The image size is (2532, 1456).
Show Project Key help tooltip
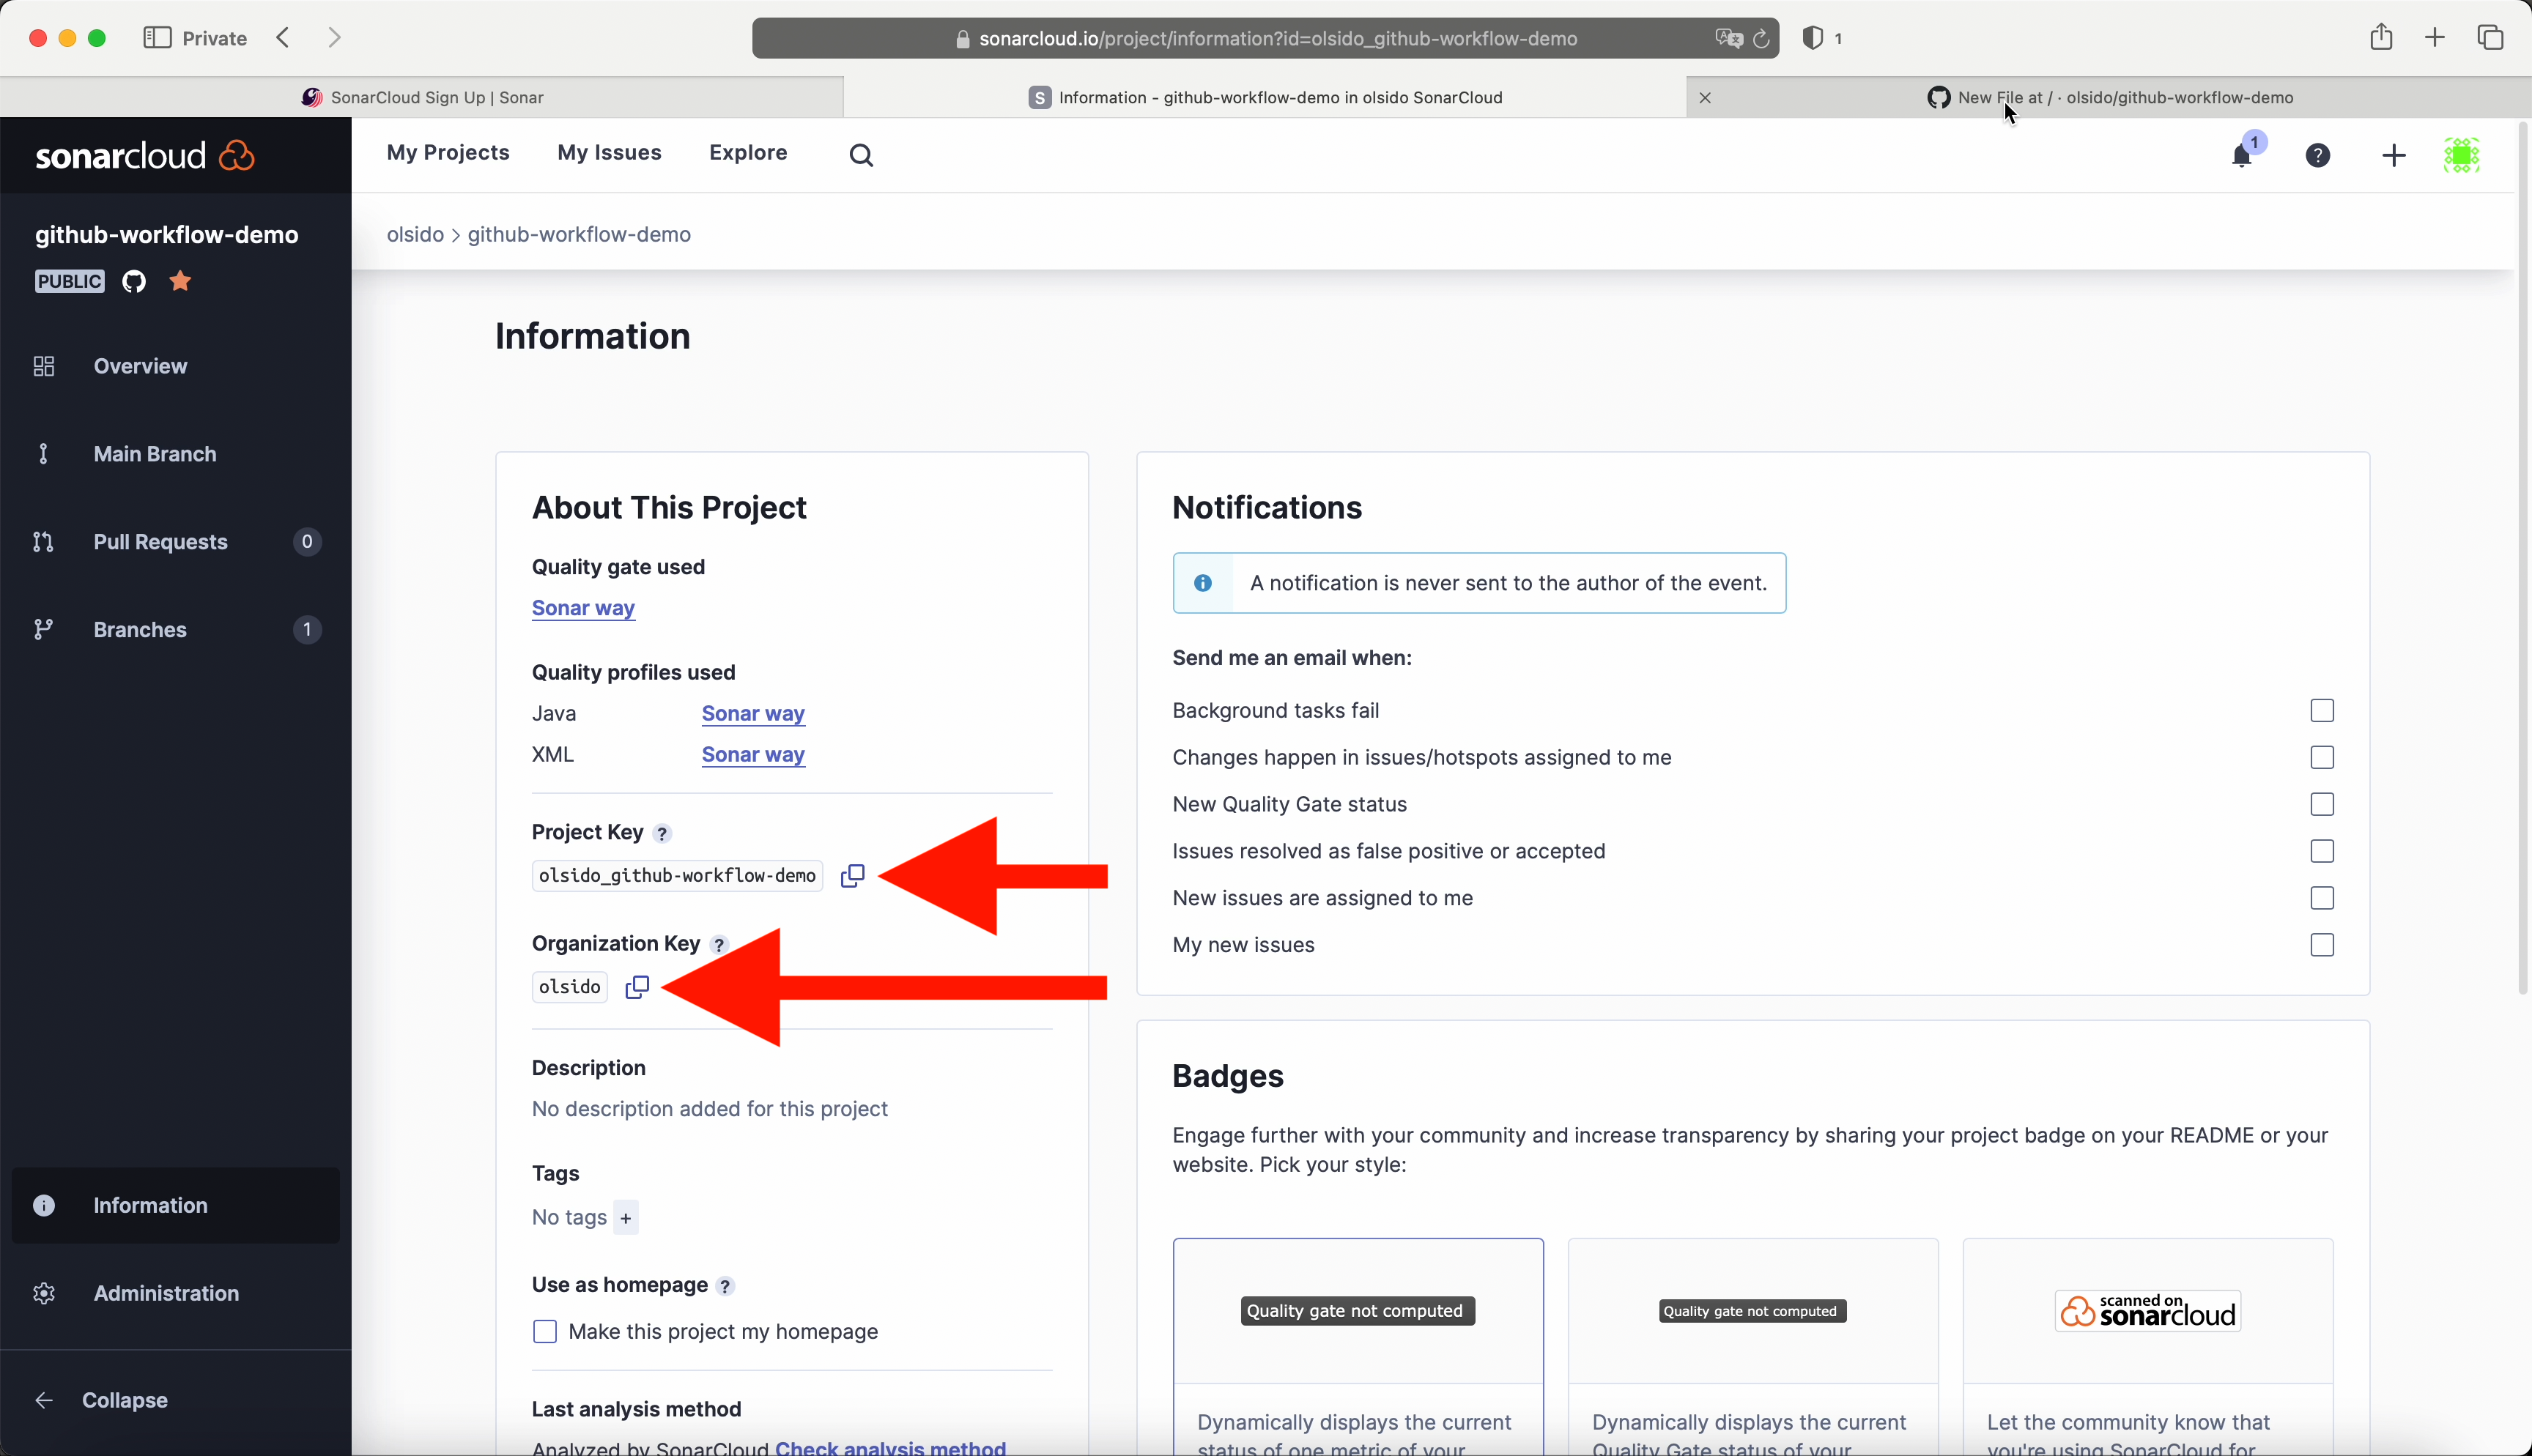click(x=662, y=833)
